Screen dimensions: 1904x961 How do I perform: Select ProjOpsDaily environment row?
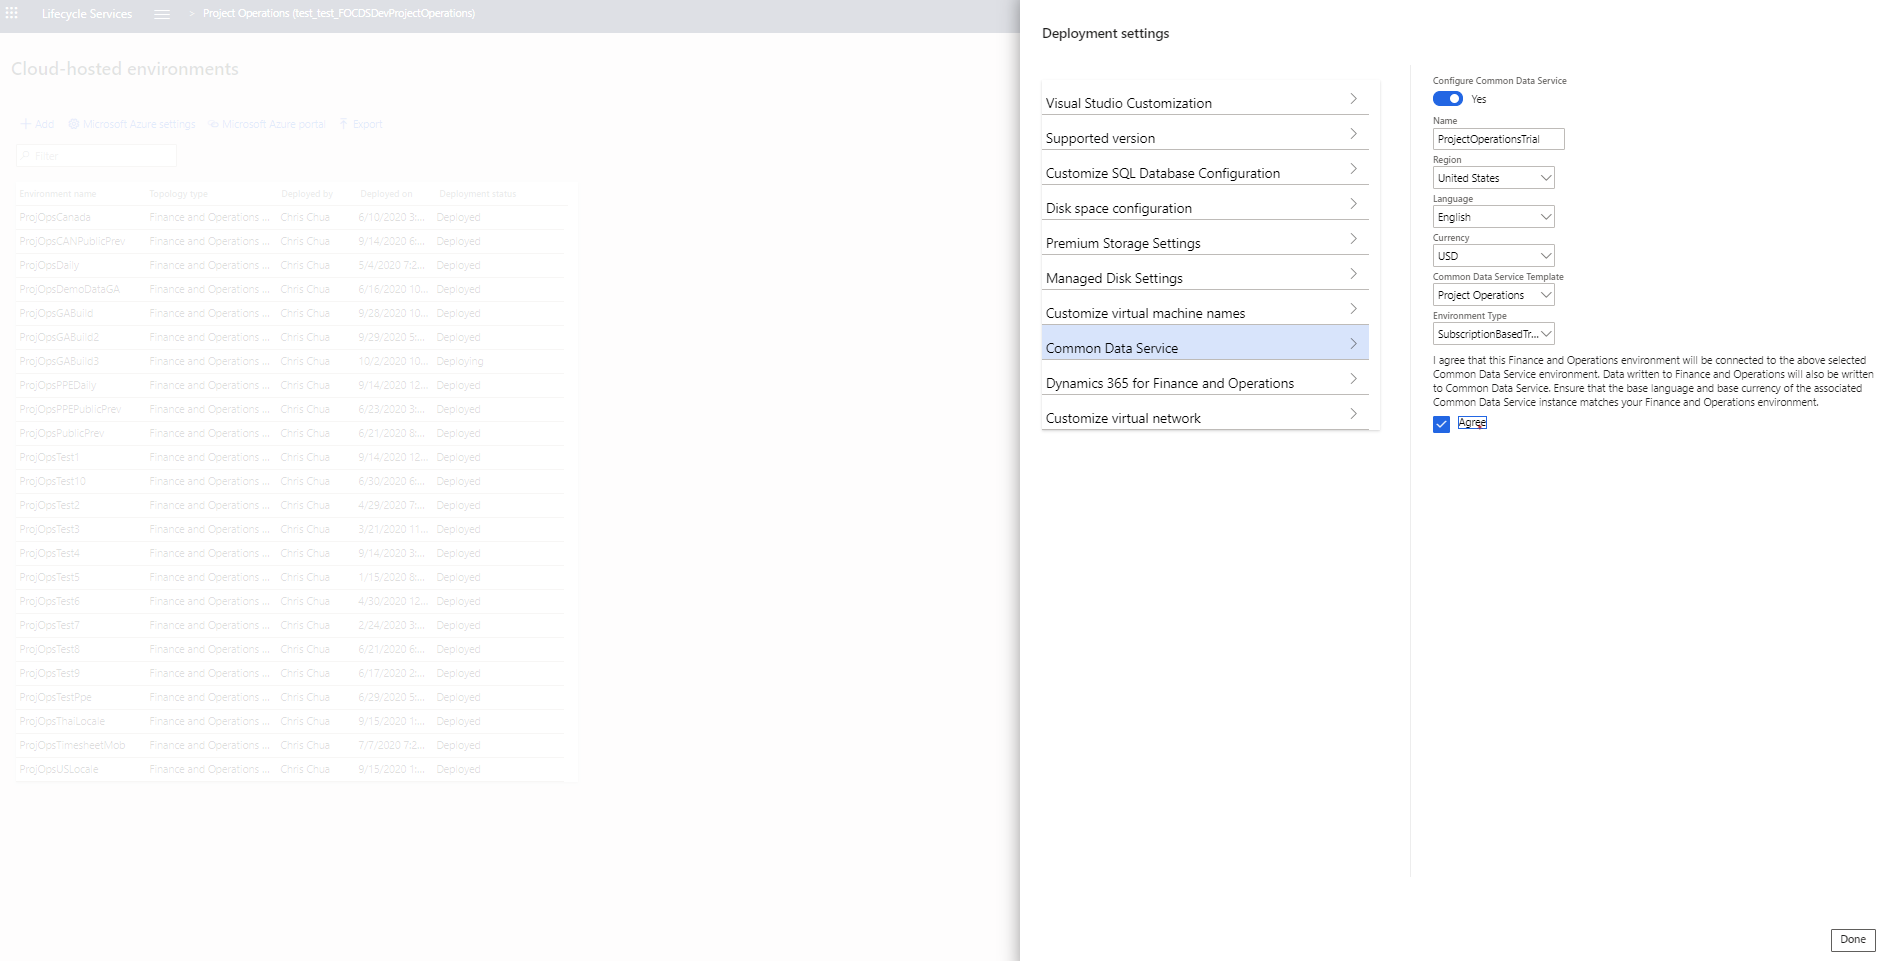click(x=290, y=265)
